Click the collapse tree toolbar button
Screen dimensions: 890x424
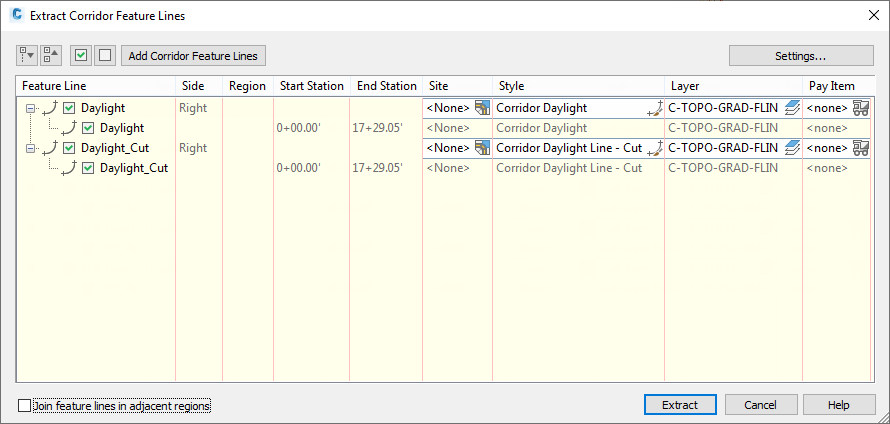(50, 56)
